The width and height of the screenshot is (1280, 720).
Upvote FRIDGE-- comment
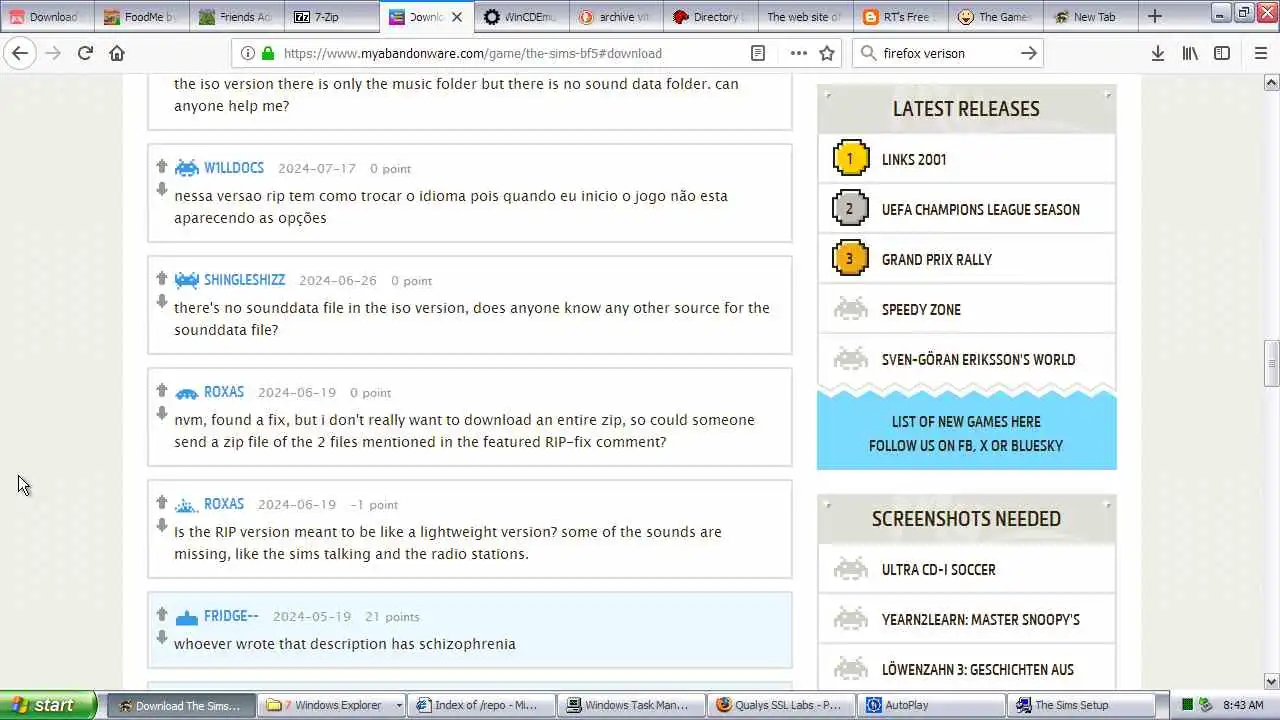tap(162, 613)
